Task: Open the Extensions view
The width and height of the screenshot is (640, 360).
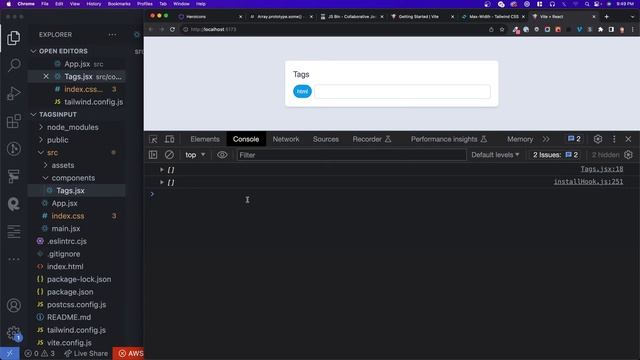Action: point(13,121)
